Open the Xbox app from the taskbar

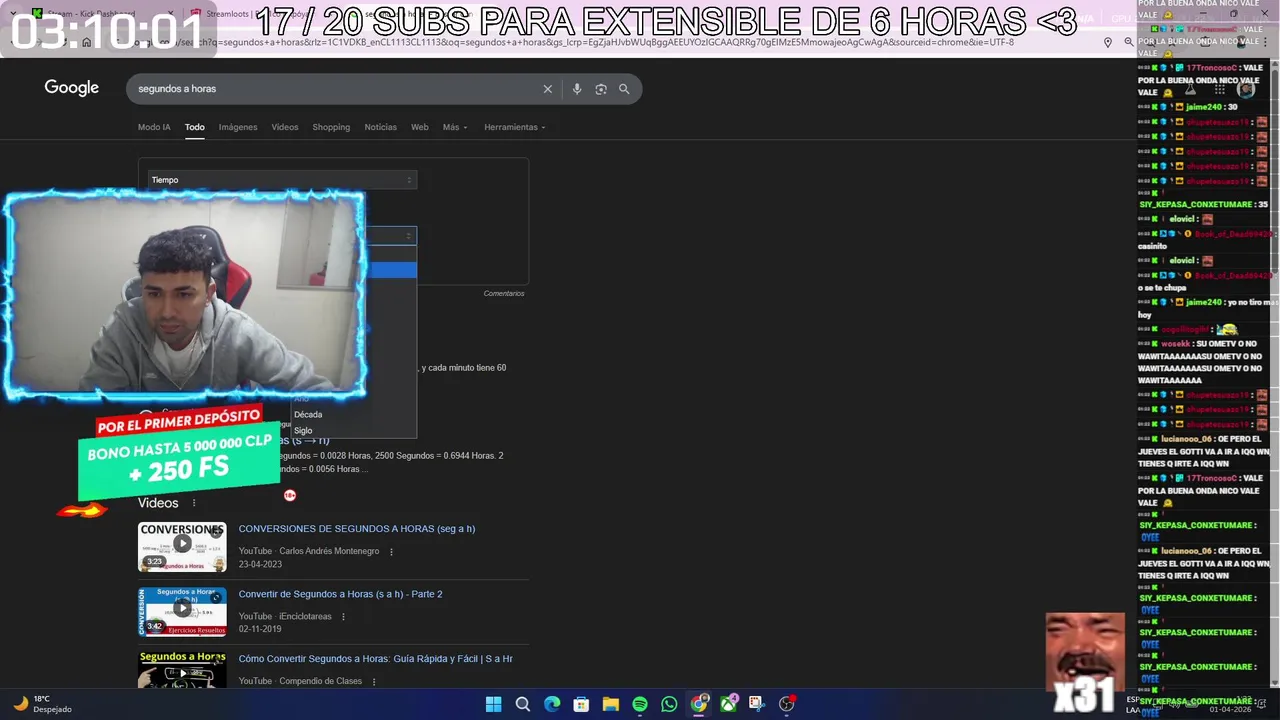click(x=729, y=704)
